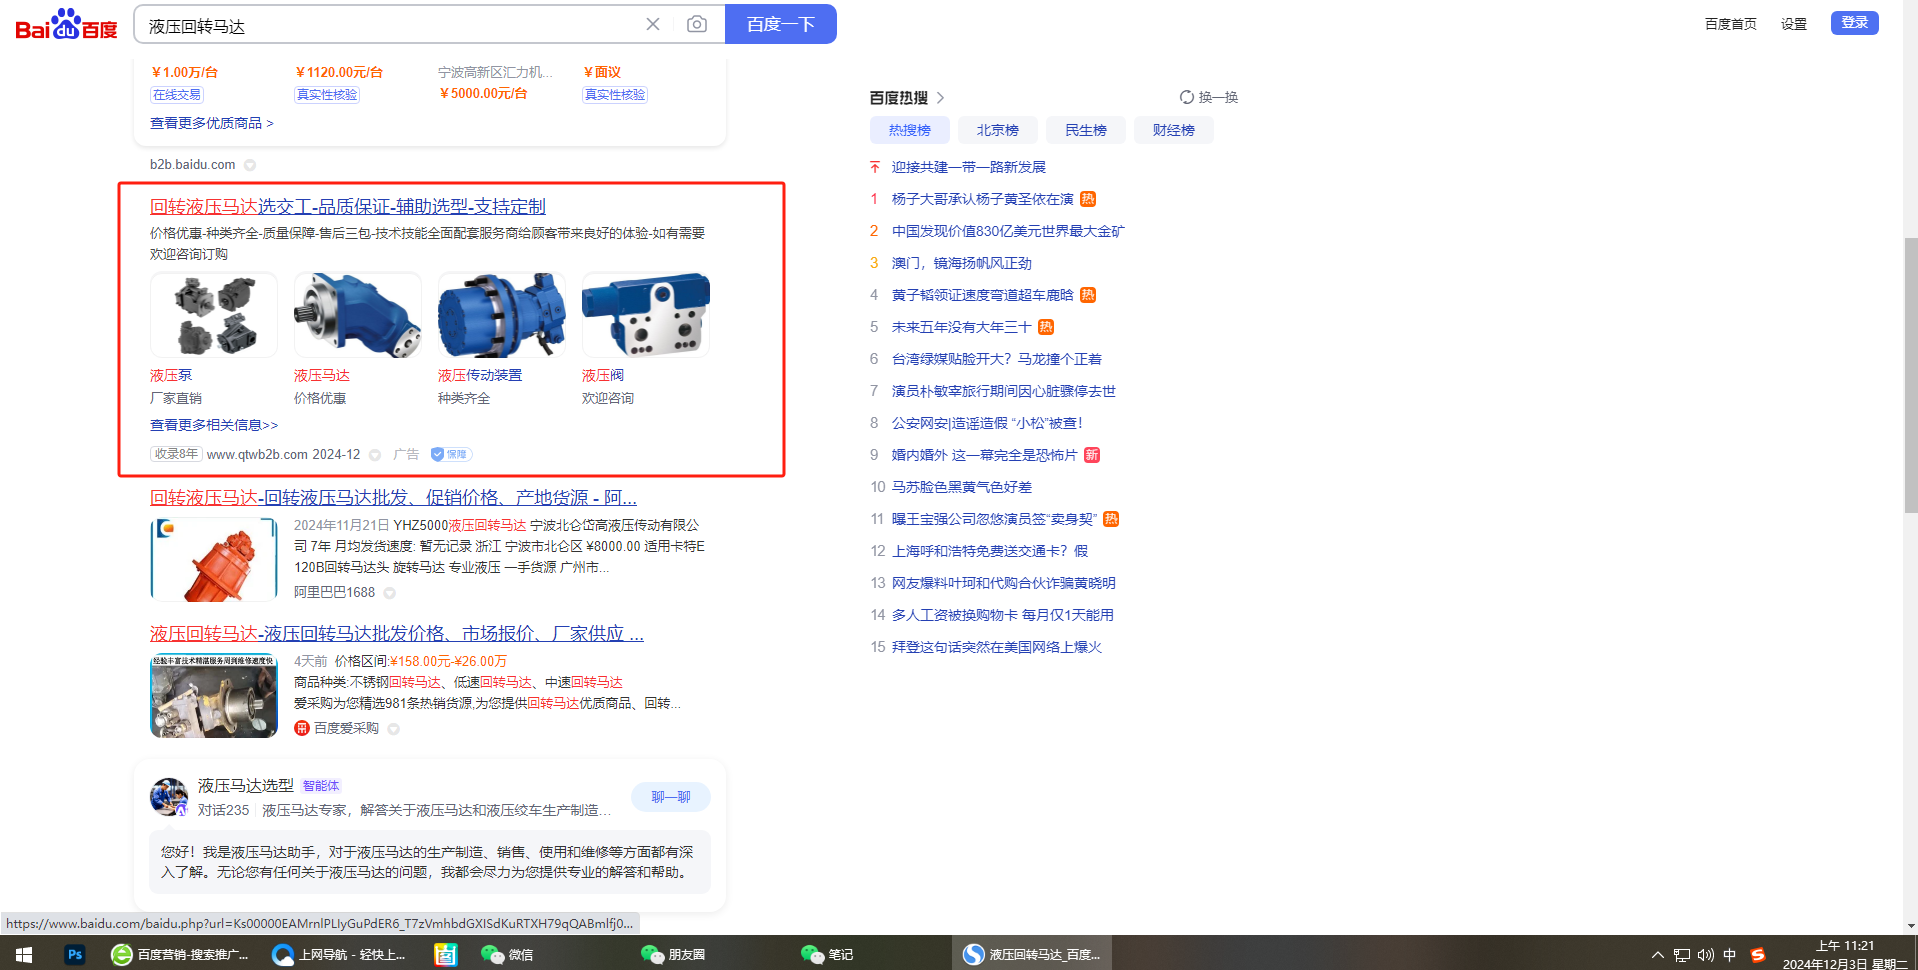Open the blue 液压马达 product thumbnail
Screen dimensions: 1918x970
(x=358, y=315)
